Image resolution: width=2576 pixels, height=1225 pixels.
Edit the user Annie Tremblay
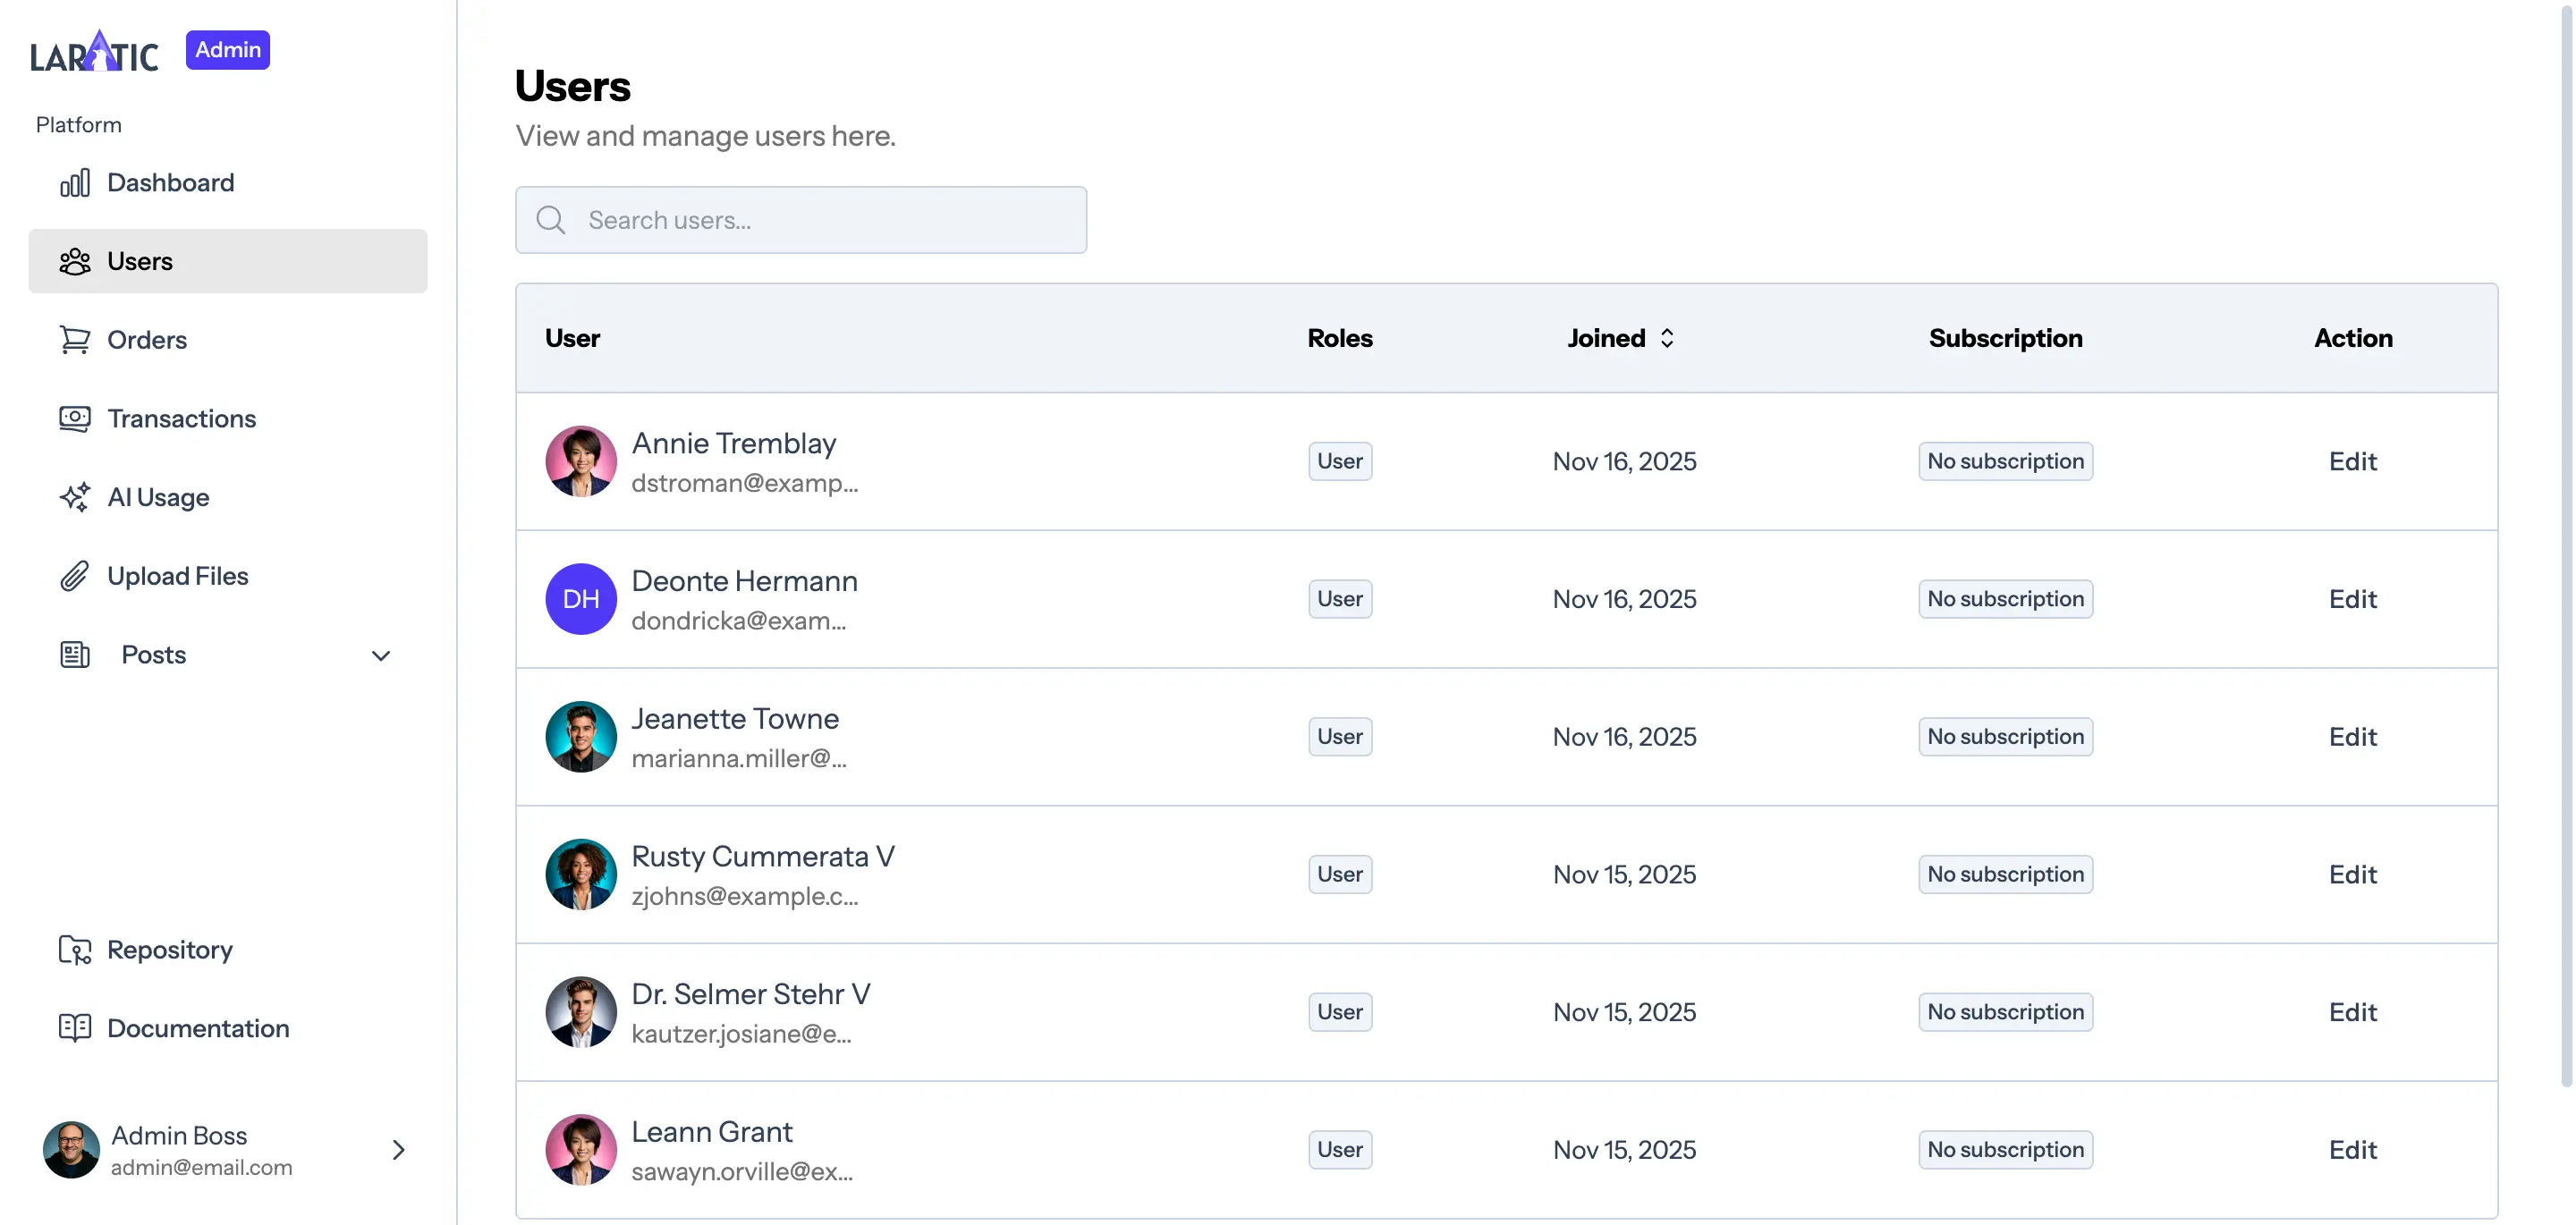point(2352,461)
